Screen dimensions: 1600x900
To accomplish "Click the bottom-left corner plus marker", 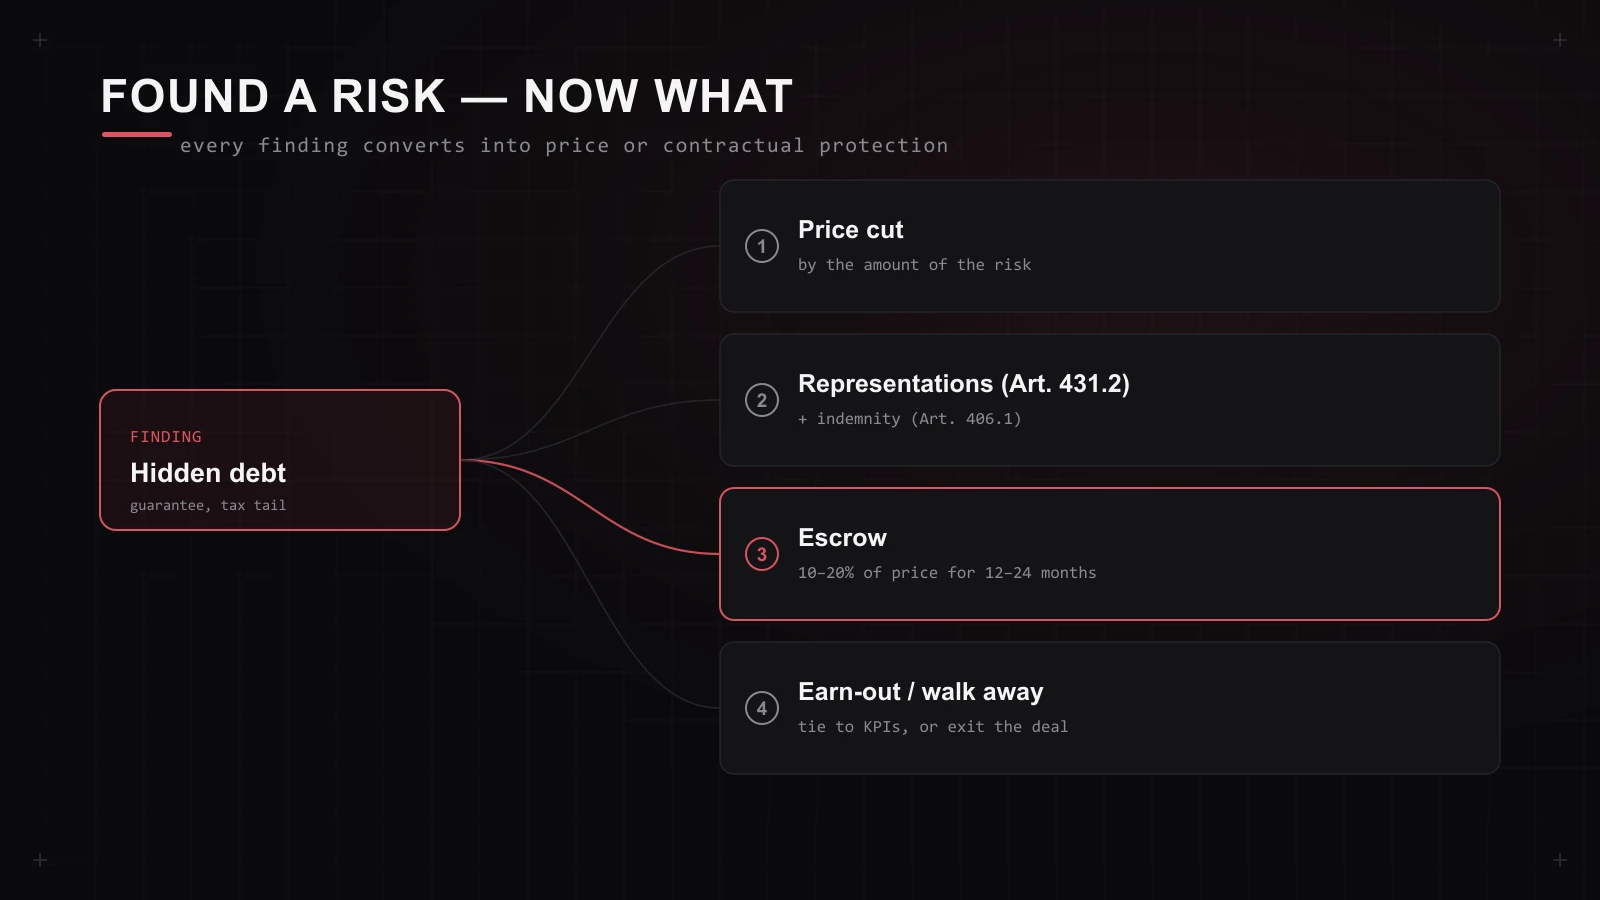I will coord(40,860).
